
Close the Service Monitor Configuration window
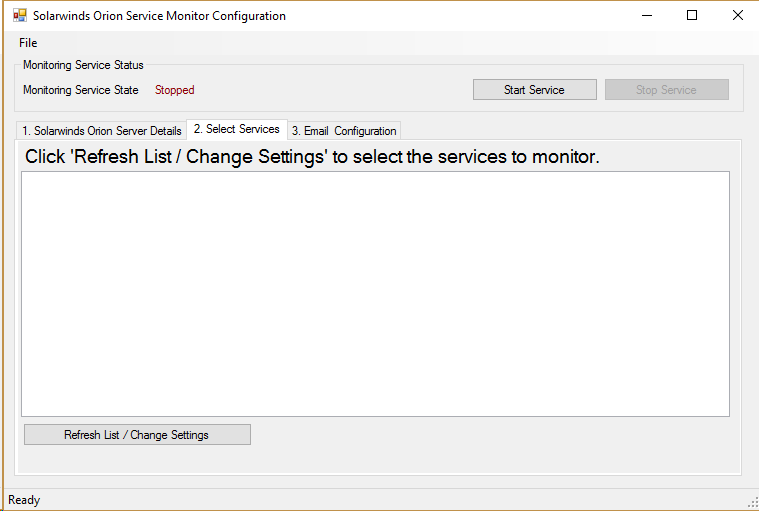[x=738, y=15]
